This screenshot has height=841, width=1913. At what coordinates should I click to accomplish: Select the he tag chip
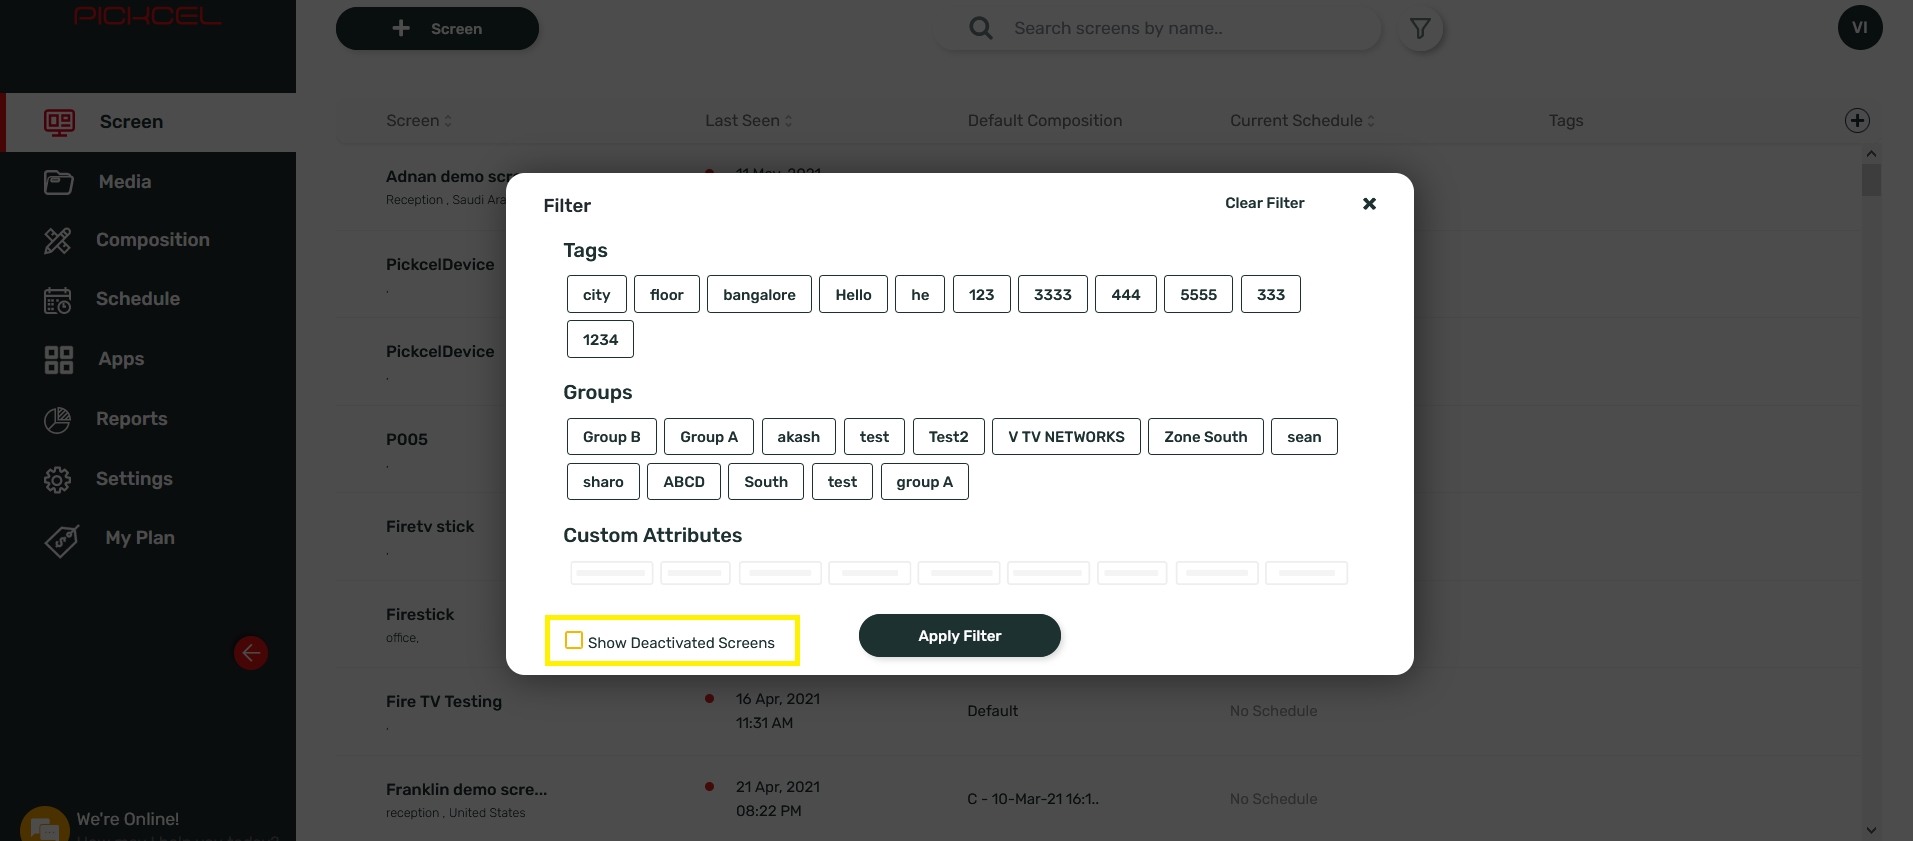coord(920,294)
